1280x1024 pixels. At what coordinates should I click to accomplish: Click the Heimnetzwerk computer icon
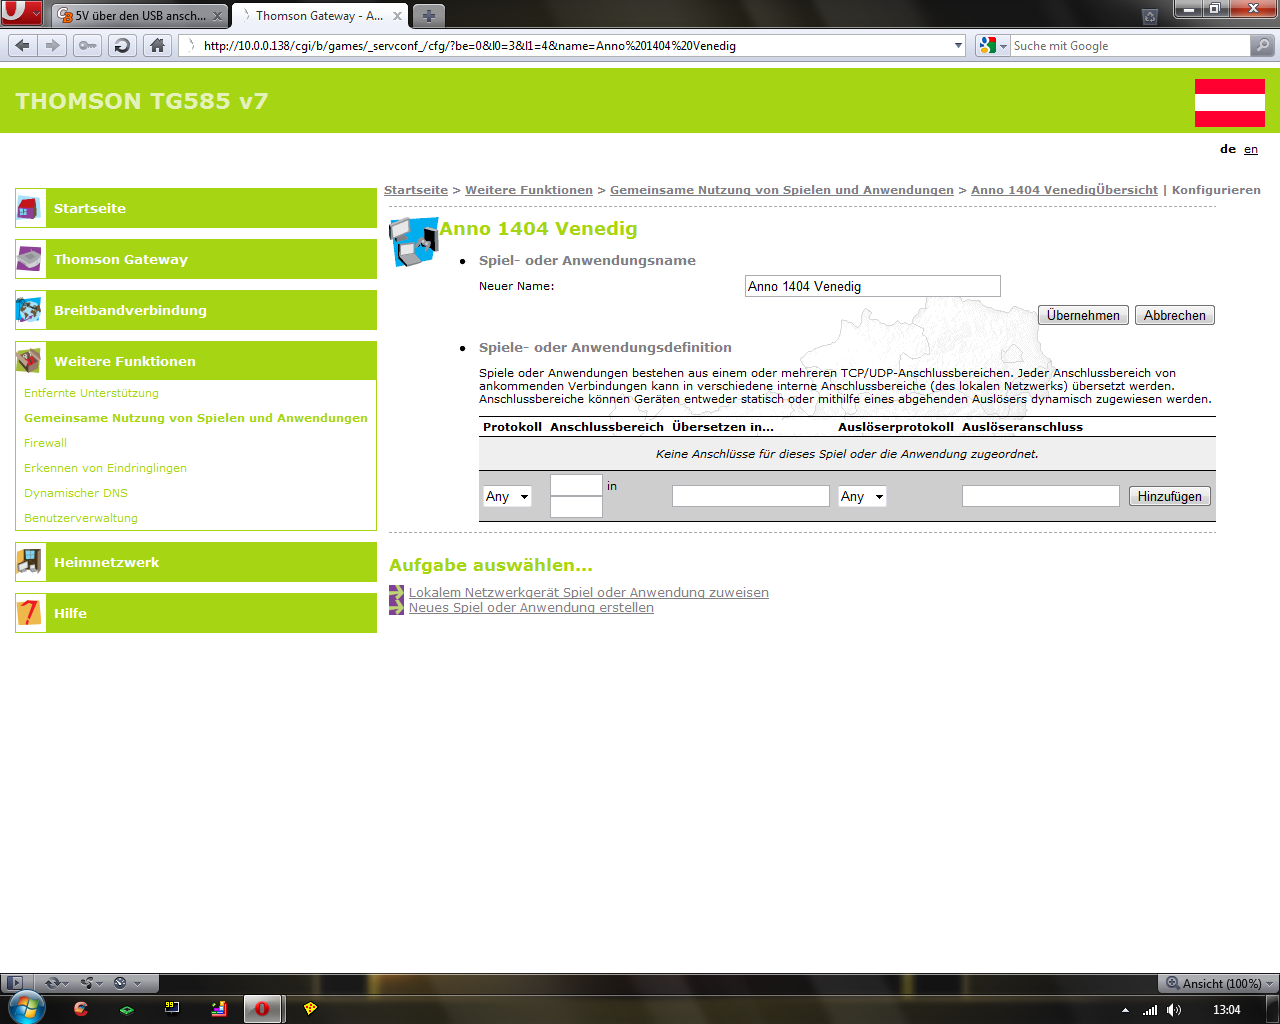(29, 562)
